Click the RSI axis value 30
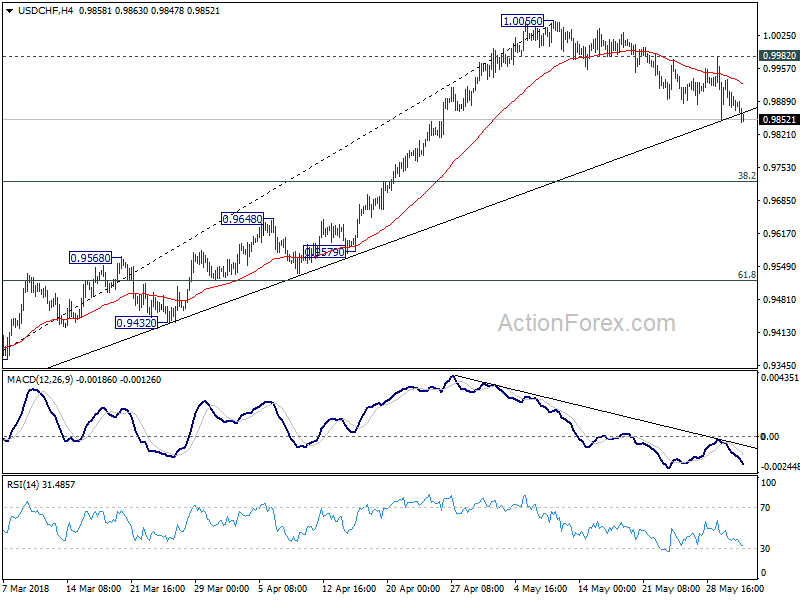The width and height of the screenshot is (800, 600). pos(765,548)
